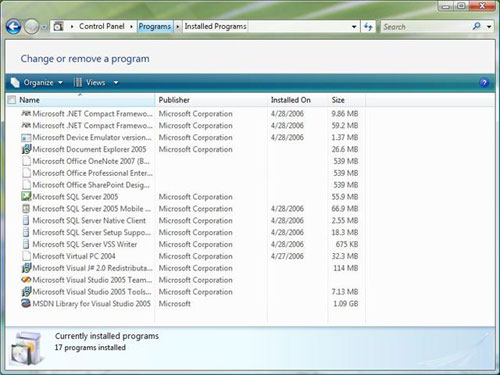Click the Microsoft publisher in MSDN row

175,304
